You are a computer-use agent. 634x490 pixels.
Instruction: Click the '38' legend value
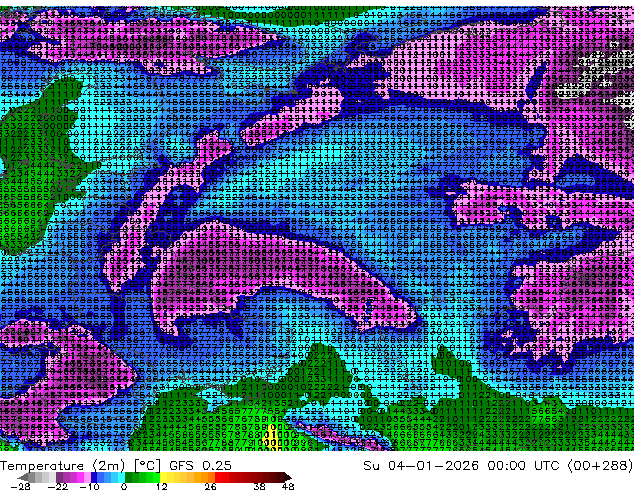pyautogui.click(x=260, y=486)
